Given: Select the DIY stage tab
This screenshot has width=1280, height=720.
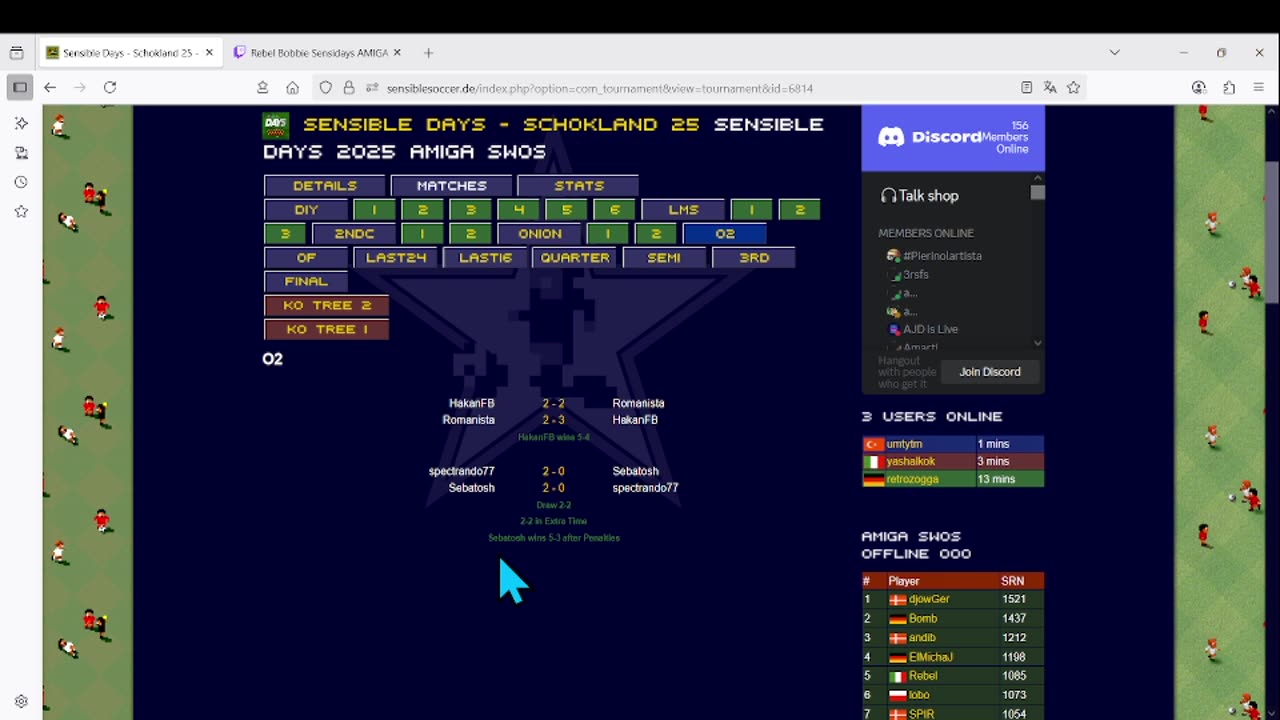Looking at the screenshot, I should pyautogui.click(x=306, y=210).
